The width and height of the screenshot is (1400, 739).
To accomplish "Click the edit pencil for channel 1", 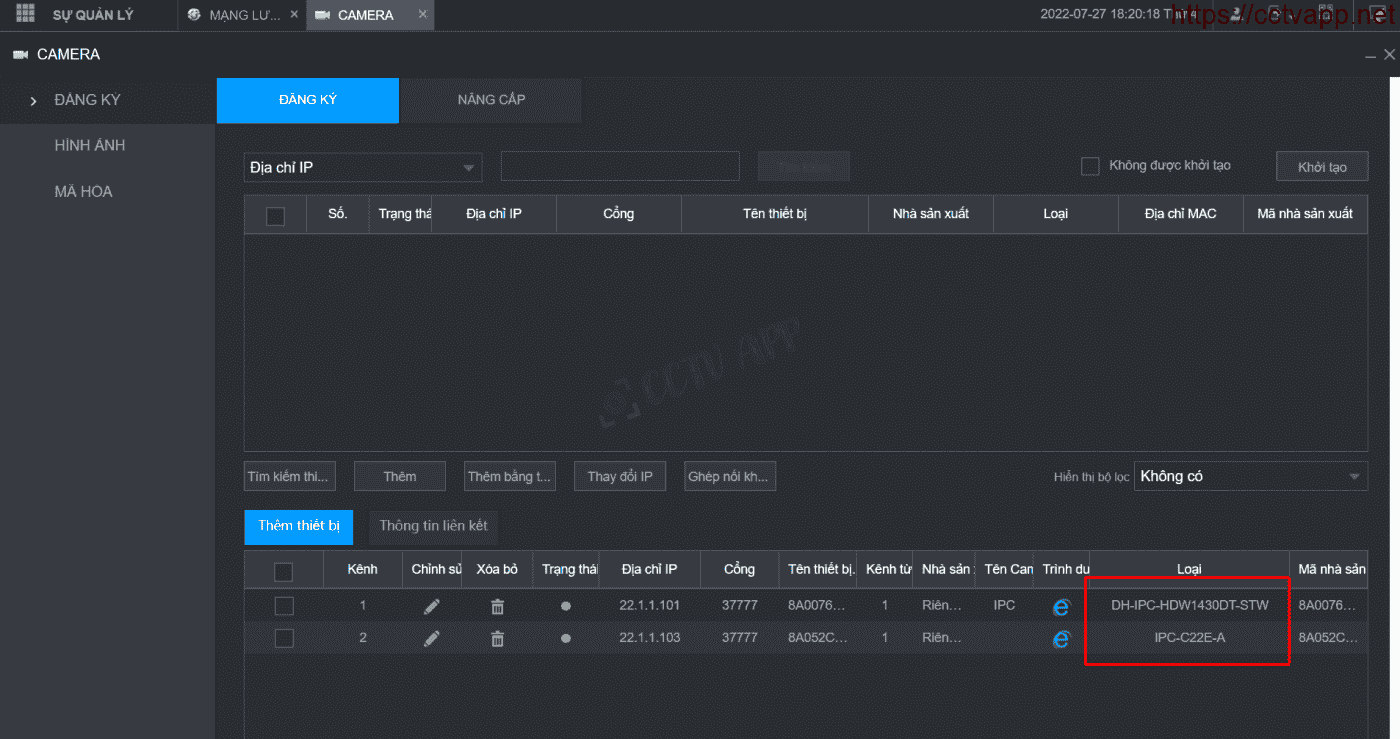I will (432, 606).
